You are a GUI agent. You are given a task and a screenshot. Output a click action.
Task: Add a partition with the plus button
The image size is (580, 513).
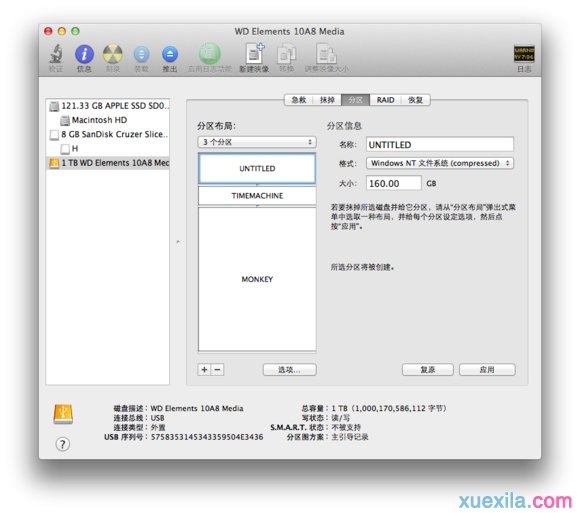[205, 369]
